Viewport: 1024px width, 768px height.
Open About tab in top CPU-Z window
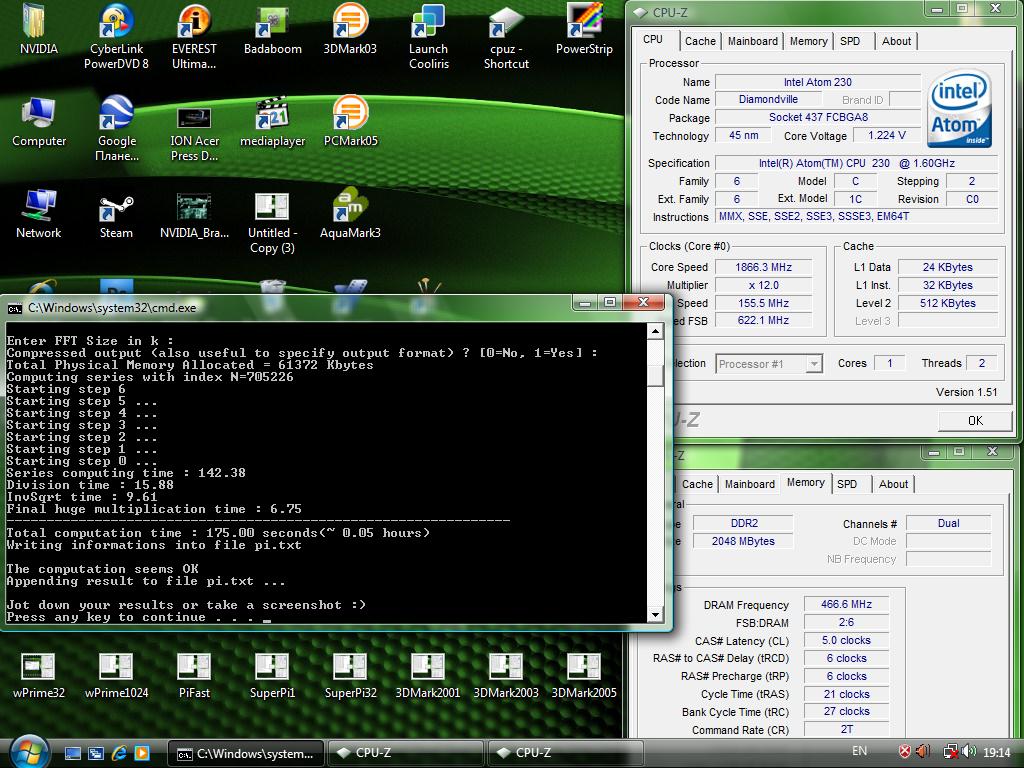click(x=896, y=41)
